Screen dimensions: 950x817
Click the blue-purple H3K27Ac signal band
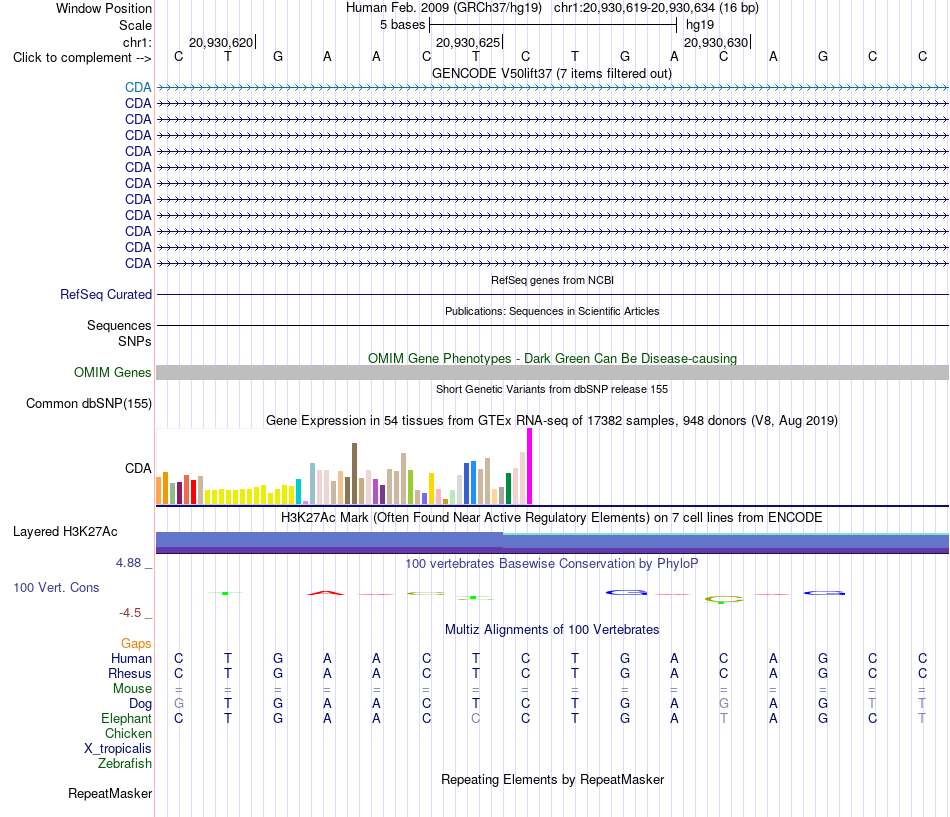(552, 542)
